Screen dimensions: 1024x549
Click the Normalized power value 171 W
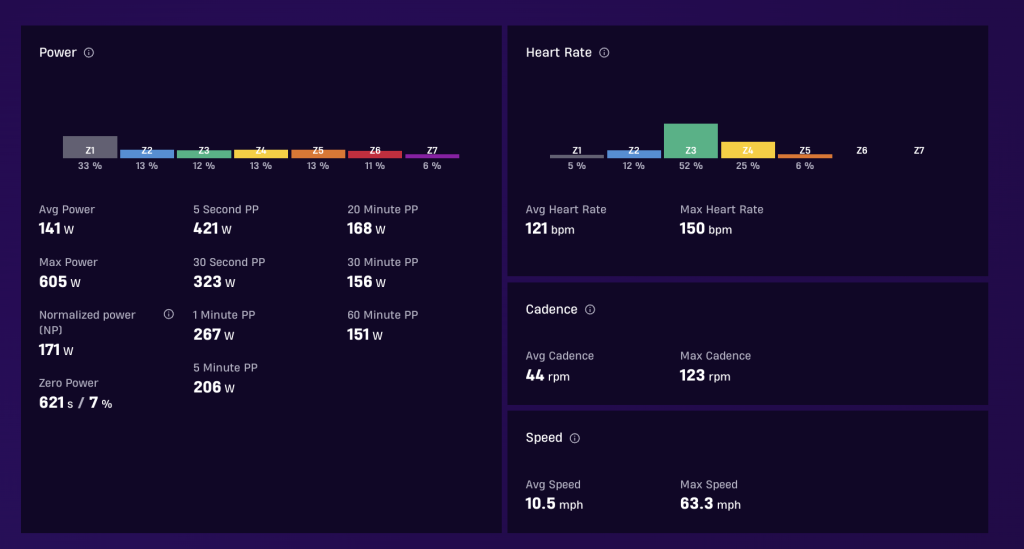click(56, 350)
